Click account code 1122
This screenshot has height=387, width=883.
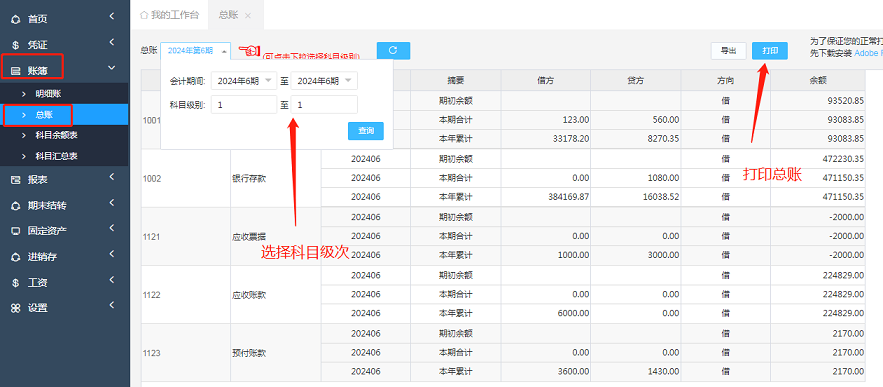[x=152, y=295]
